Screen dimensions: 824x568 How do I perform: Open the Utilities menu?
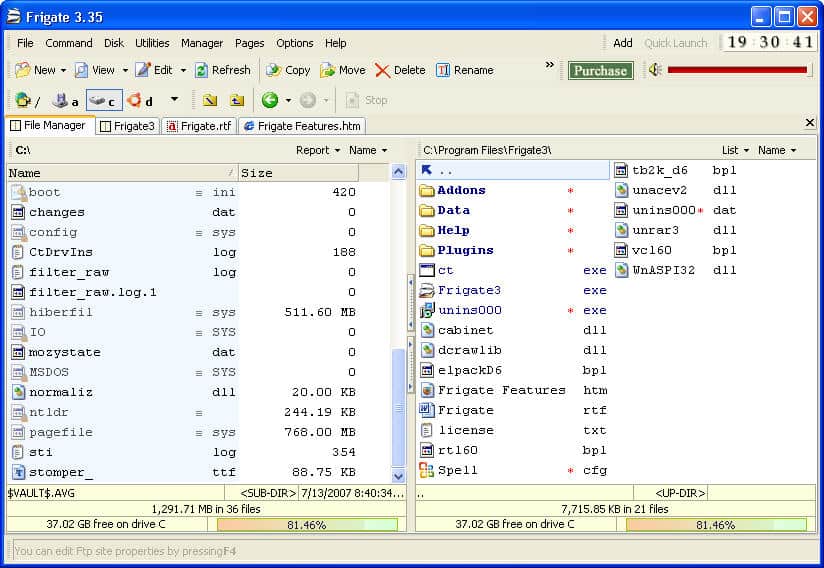tap(152, 43)
